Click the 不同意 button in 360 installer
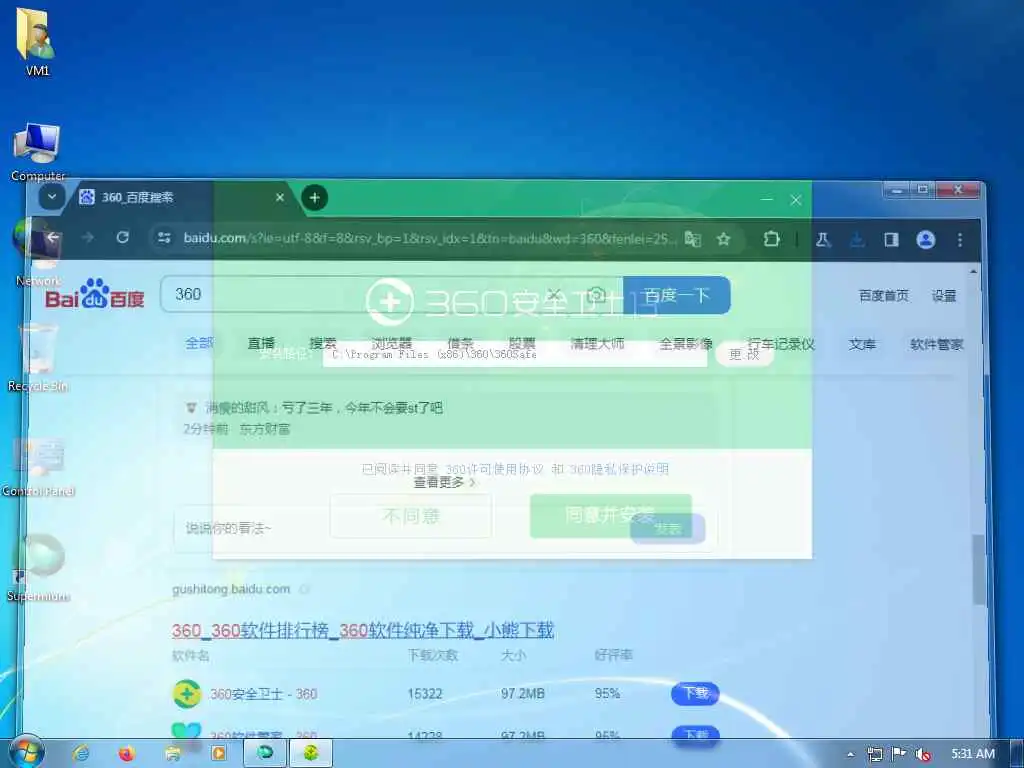This screenshot has width=1024, height=768. [411, 516]
